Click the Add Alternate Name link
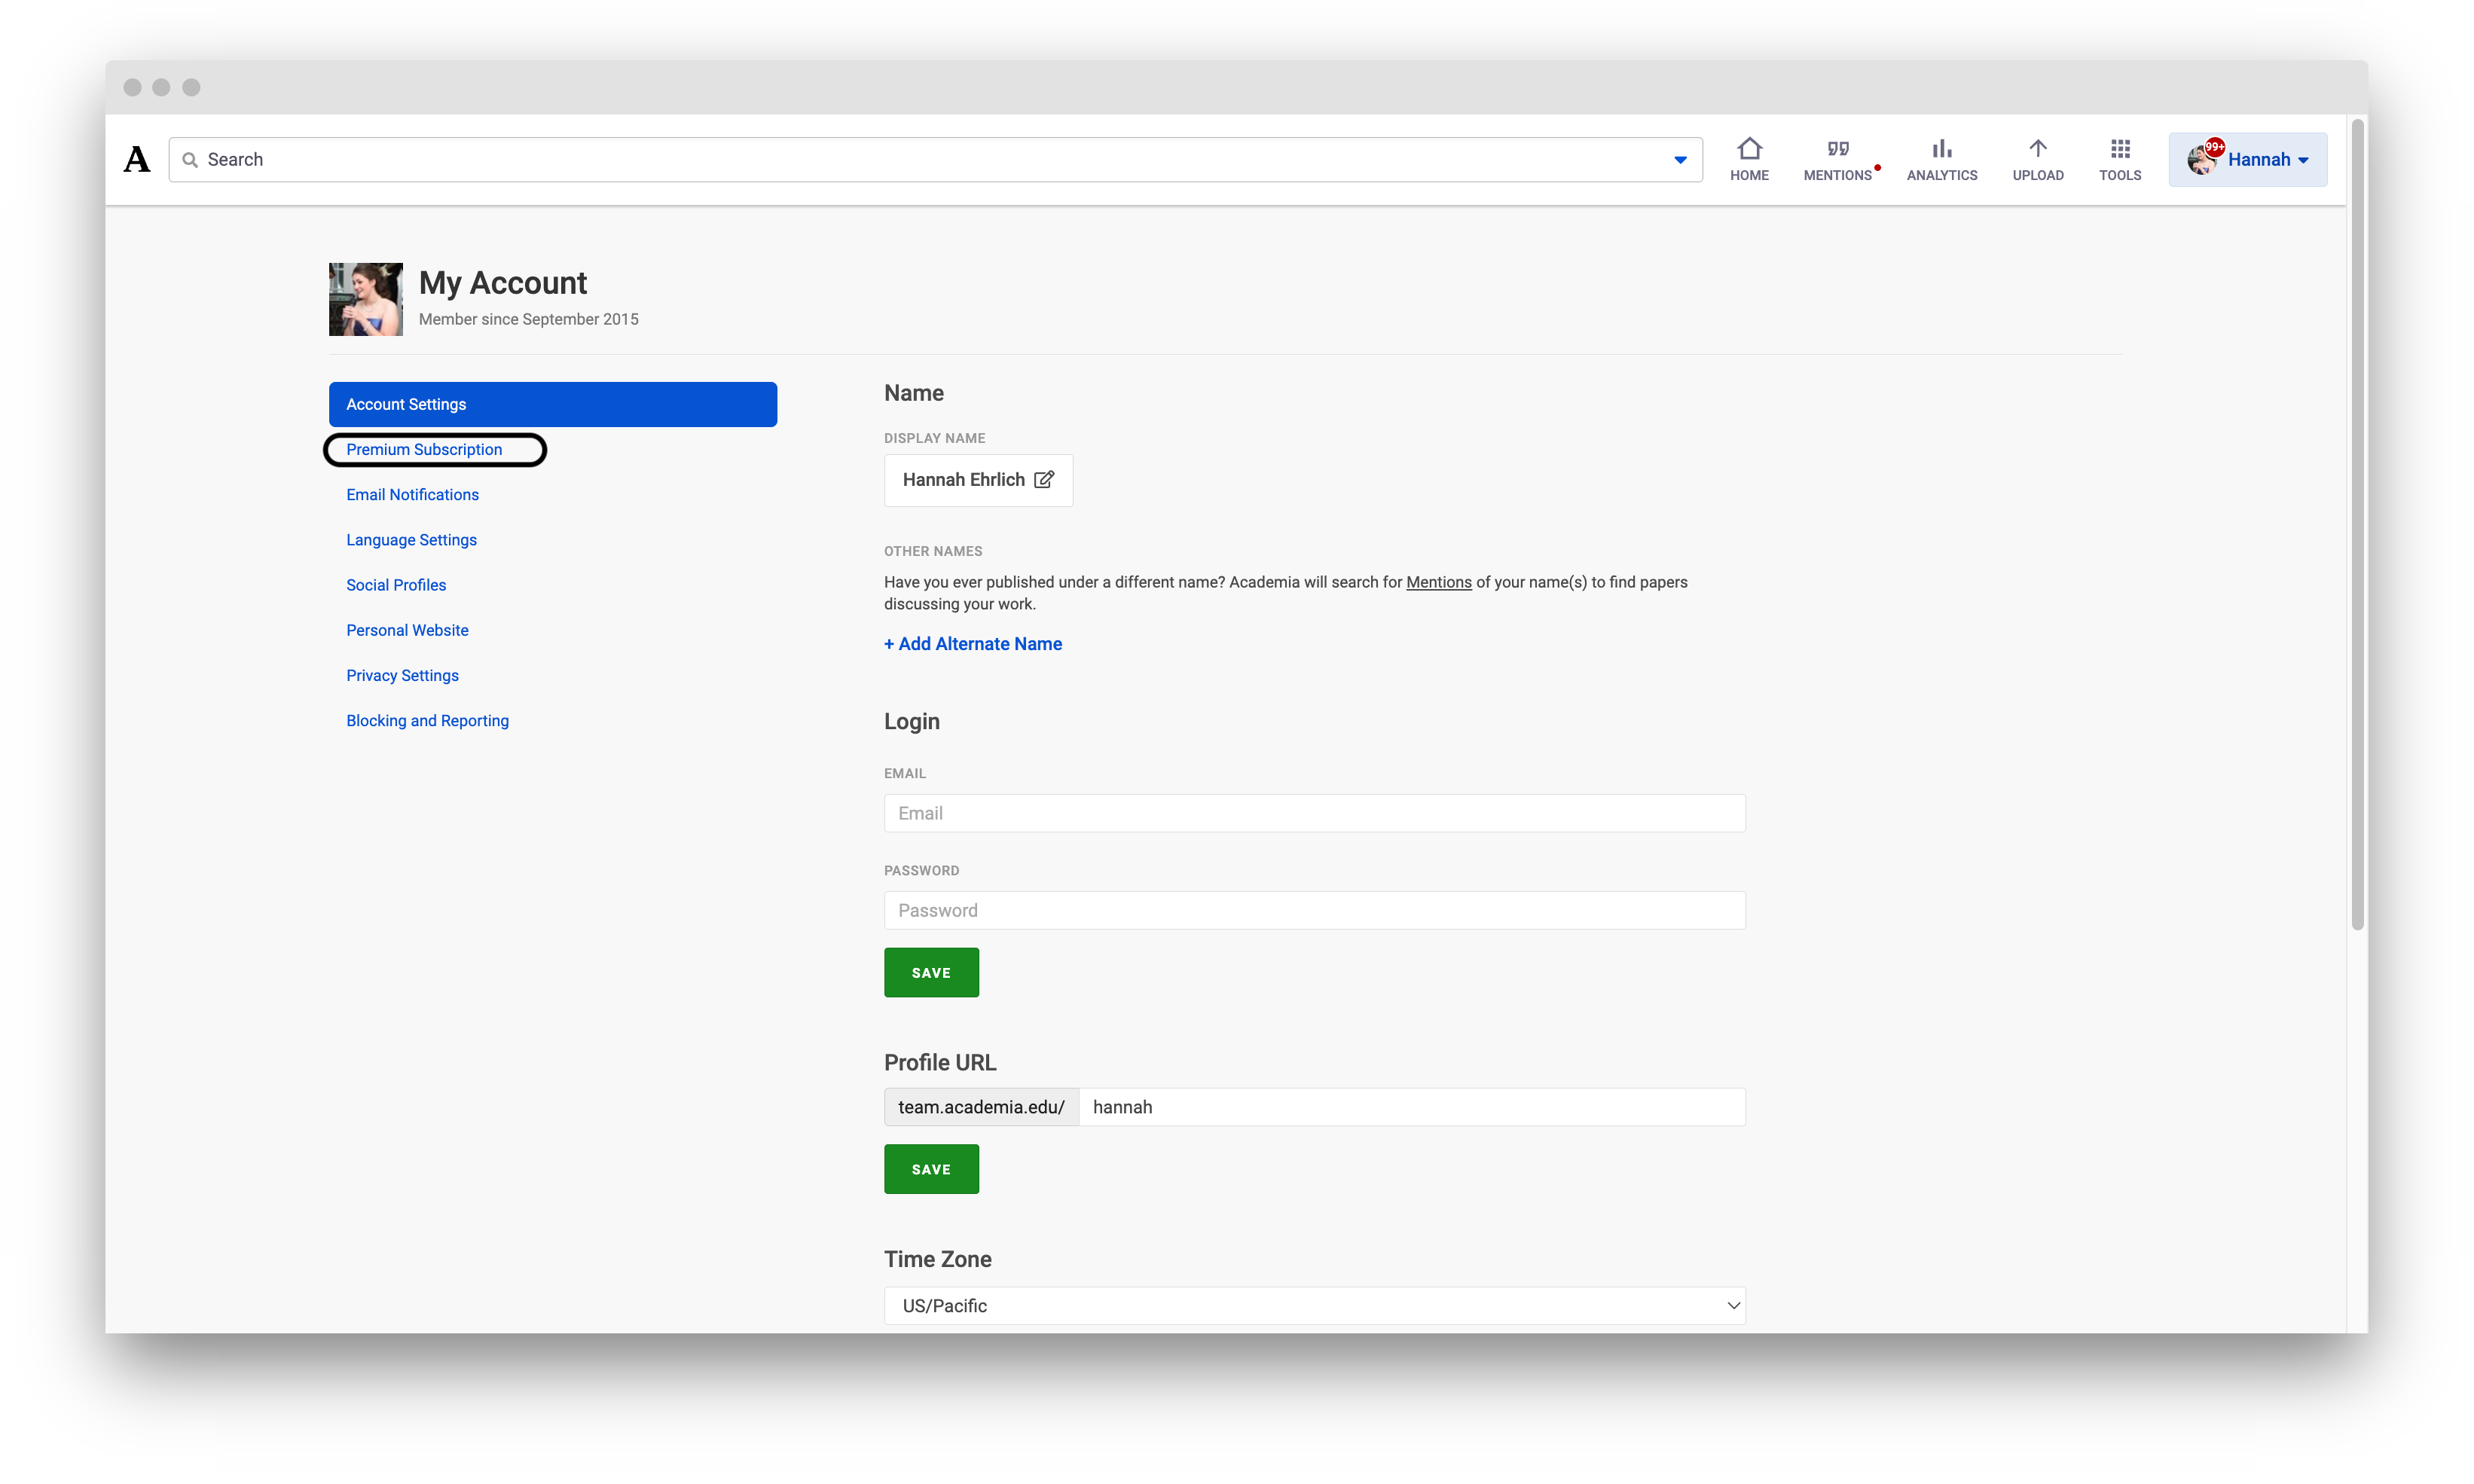Image resolution: width=2474 pixels, height=1484 pixels. tap(972, 643)
